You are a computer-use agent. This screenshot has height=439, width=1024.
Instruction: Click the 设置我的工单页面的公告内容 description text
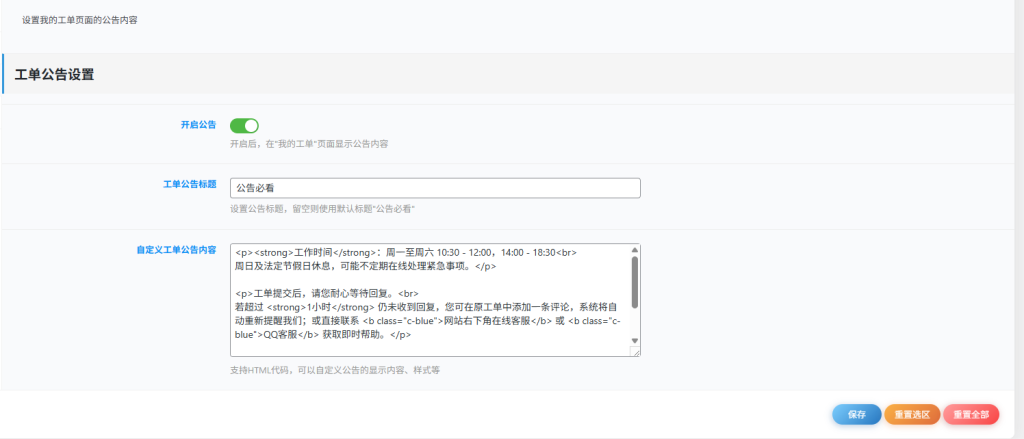click(80, 19)
